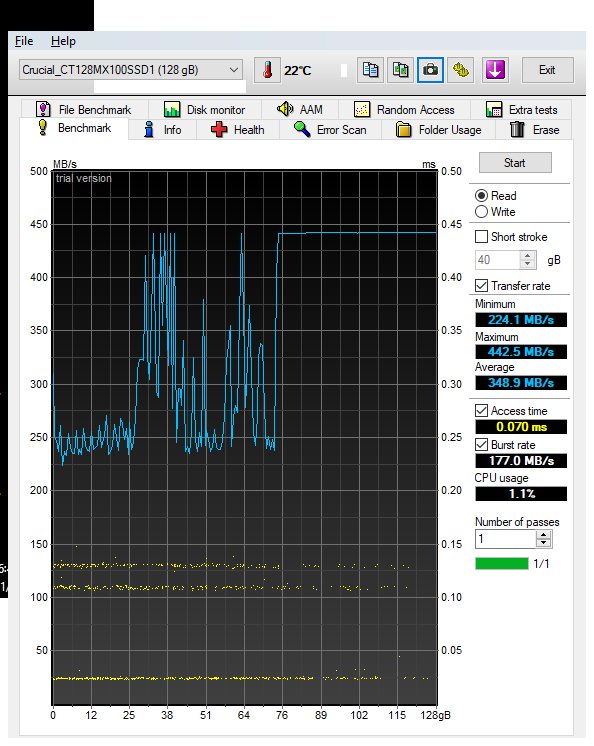Click the short stroke gB input field

(x=497, y=260)
